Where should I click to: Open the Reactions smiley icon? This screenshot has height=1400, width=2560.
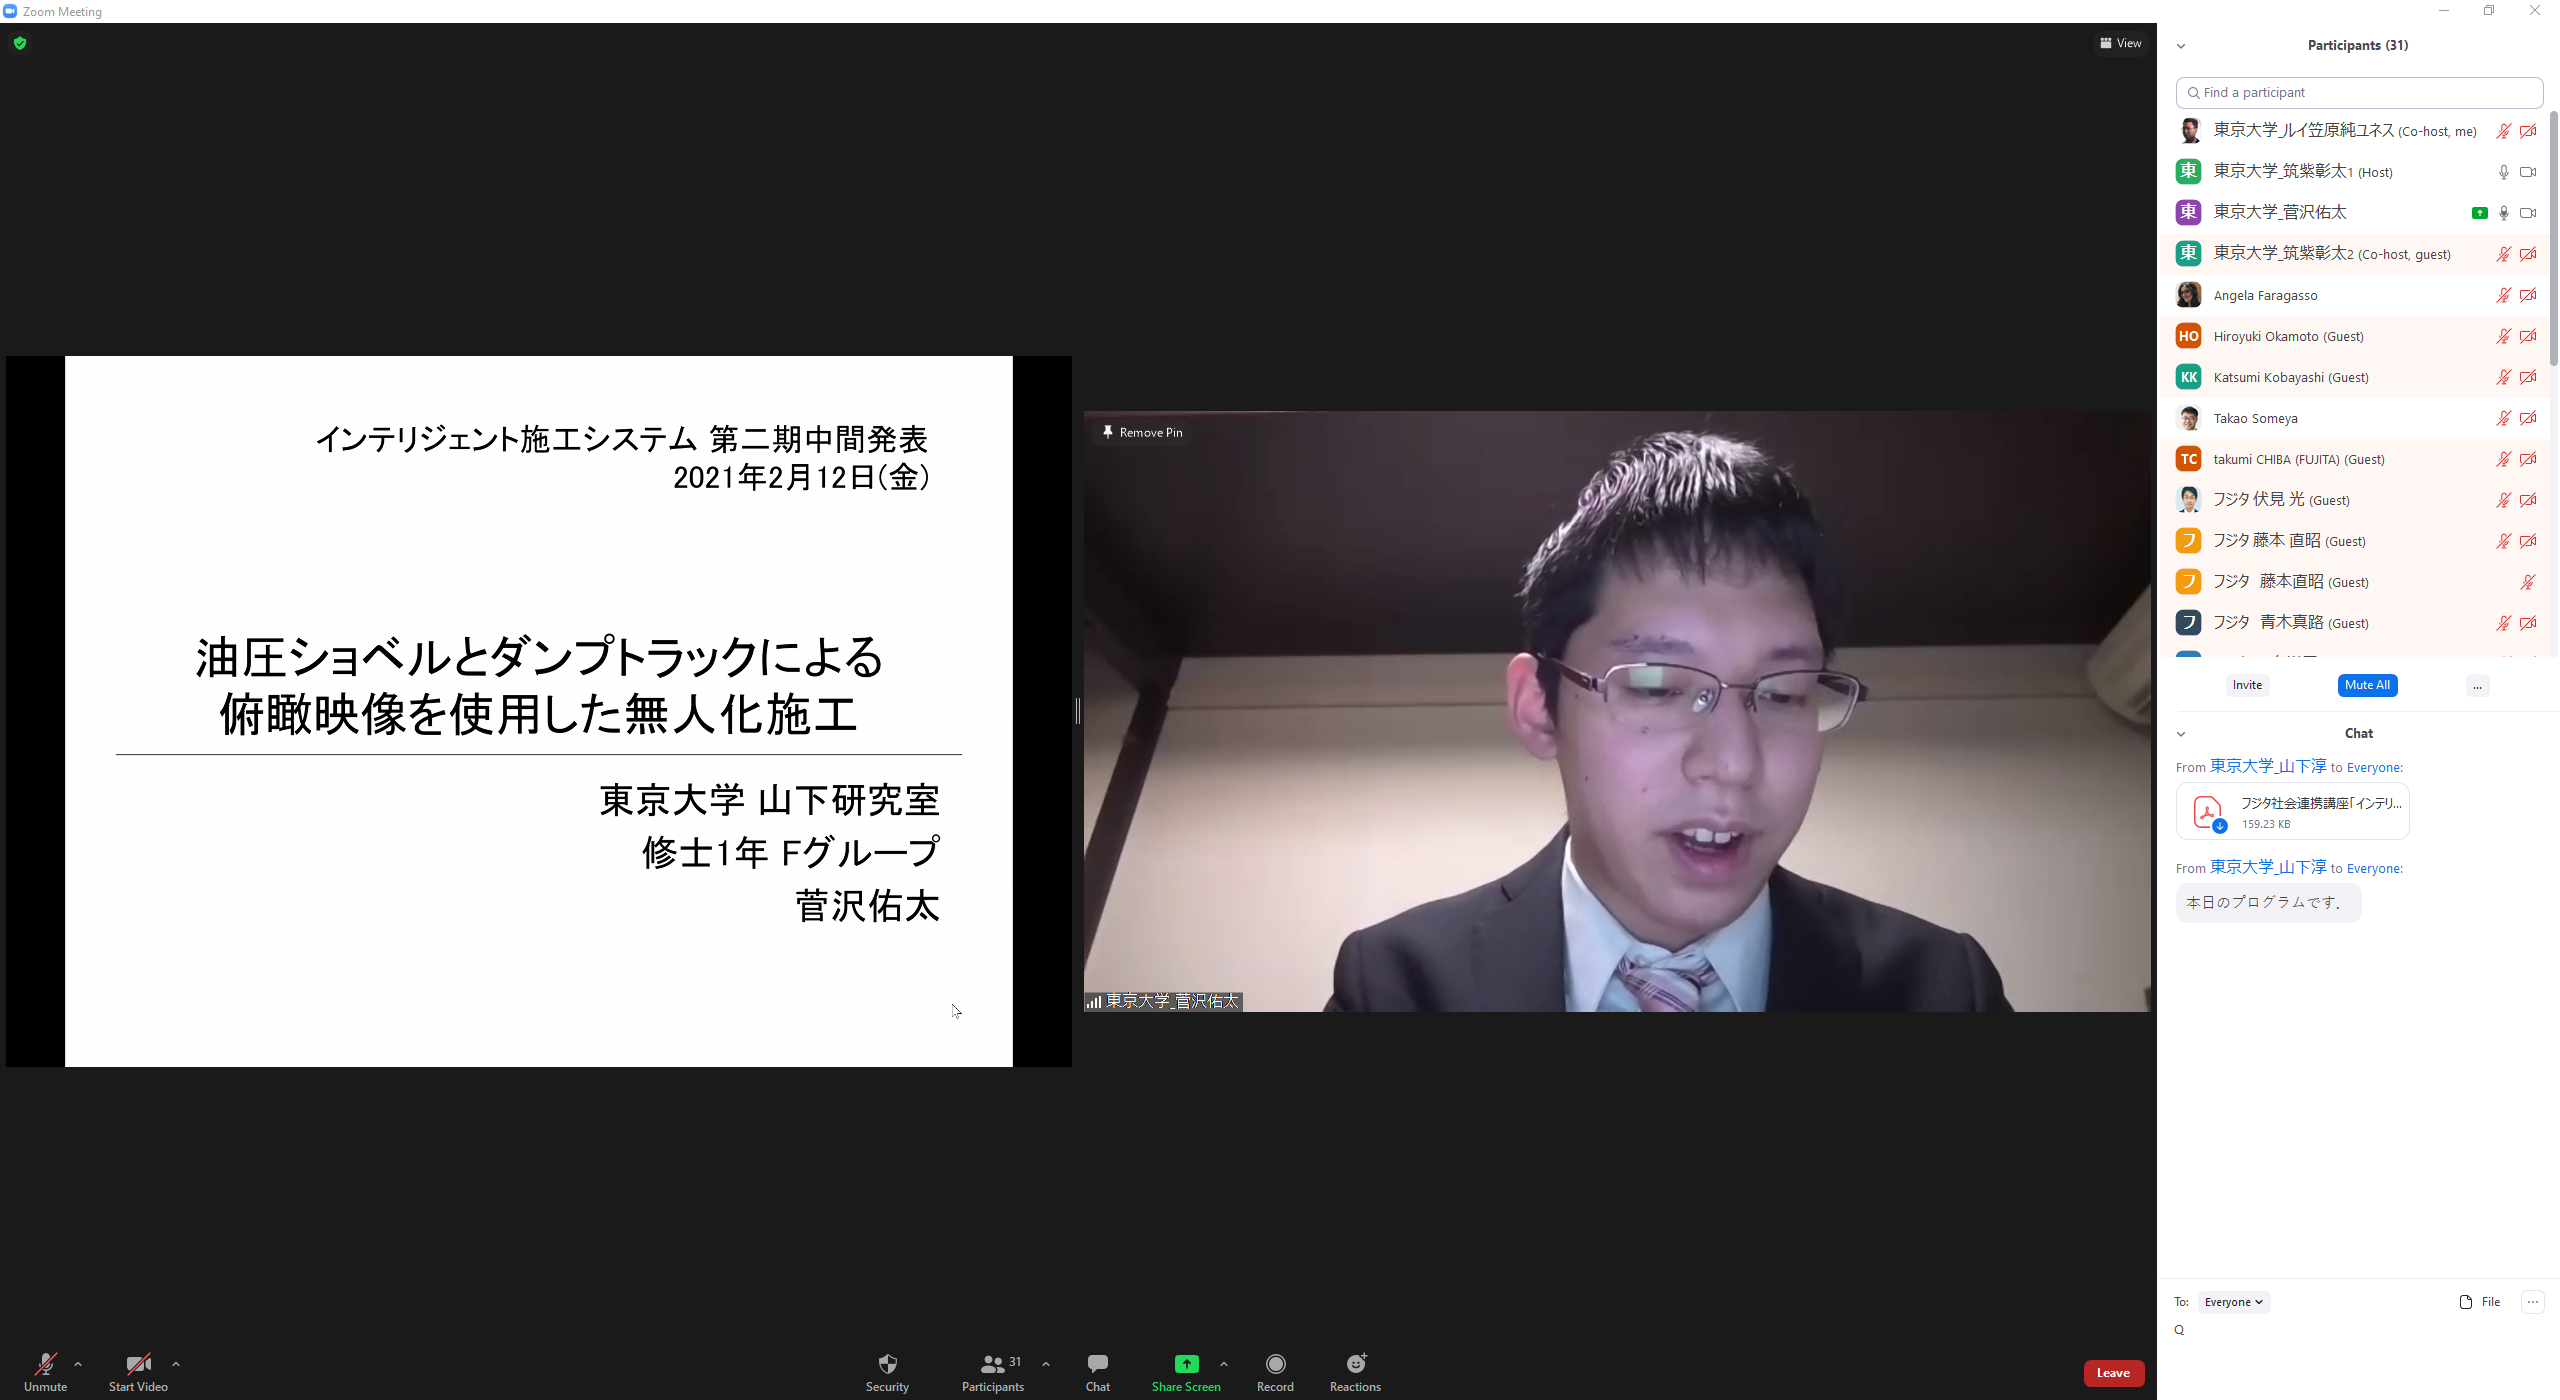(1355, 1364)
